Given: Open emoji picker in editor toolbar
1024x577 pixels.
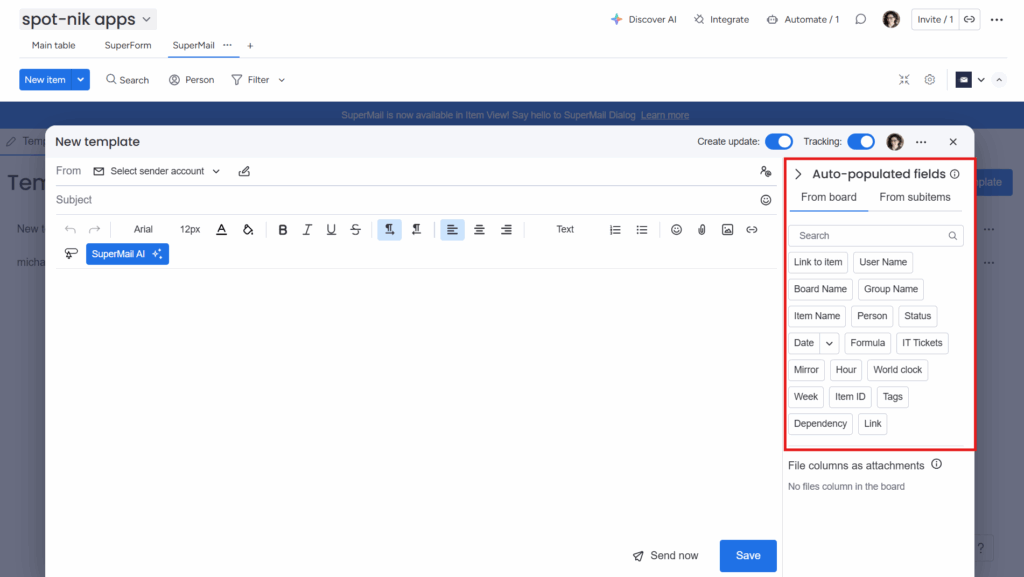Looking at the screenshot, I should point(677,230).
